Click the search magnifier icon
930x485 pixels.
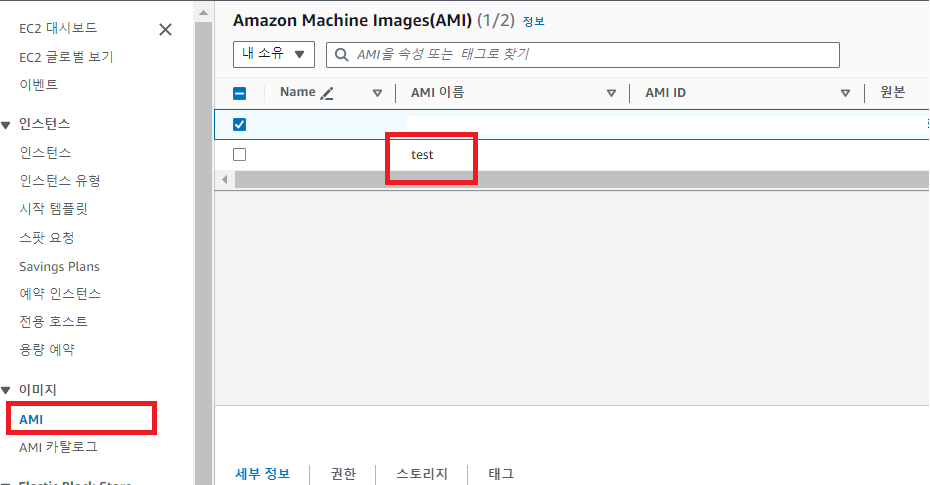(342, 55)
